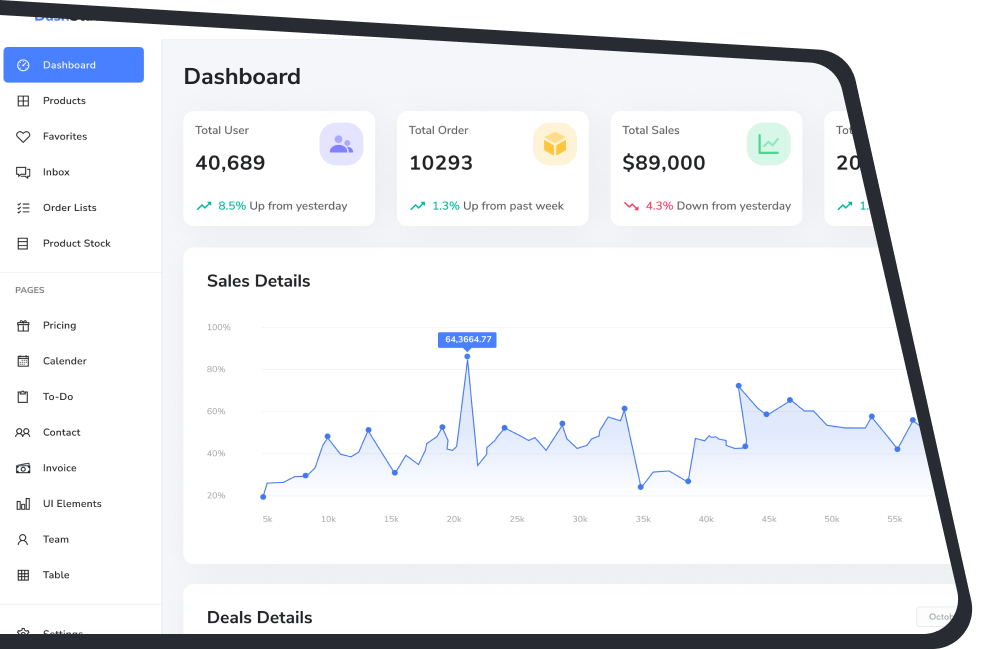Click the Total Order yellow box icon
The image size is (982, 649).
(554, 144)
